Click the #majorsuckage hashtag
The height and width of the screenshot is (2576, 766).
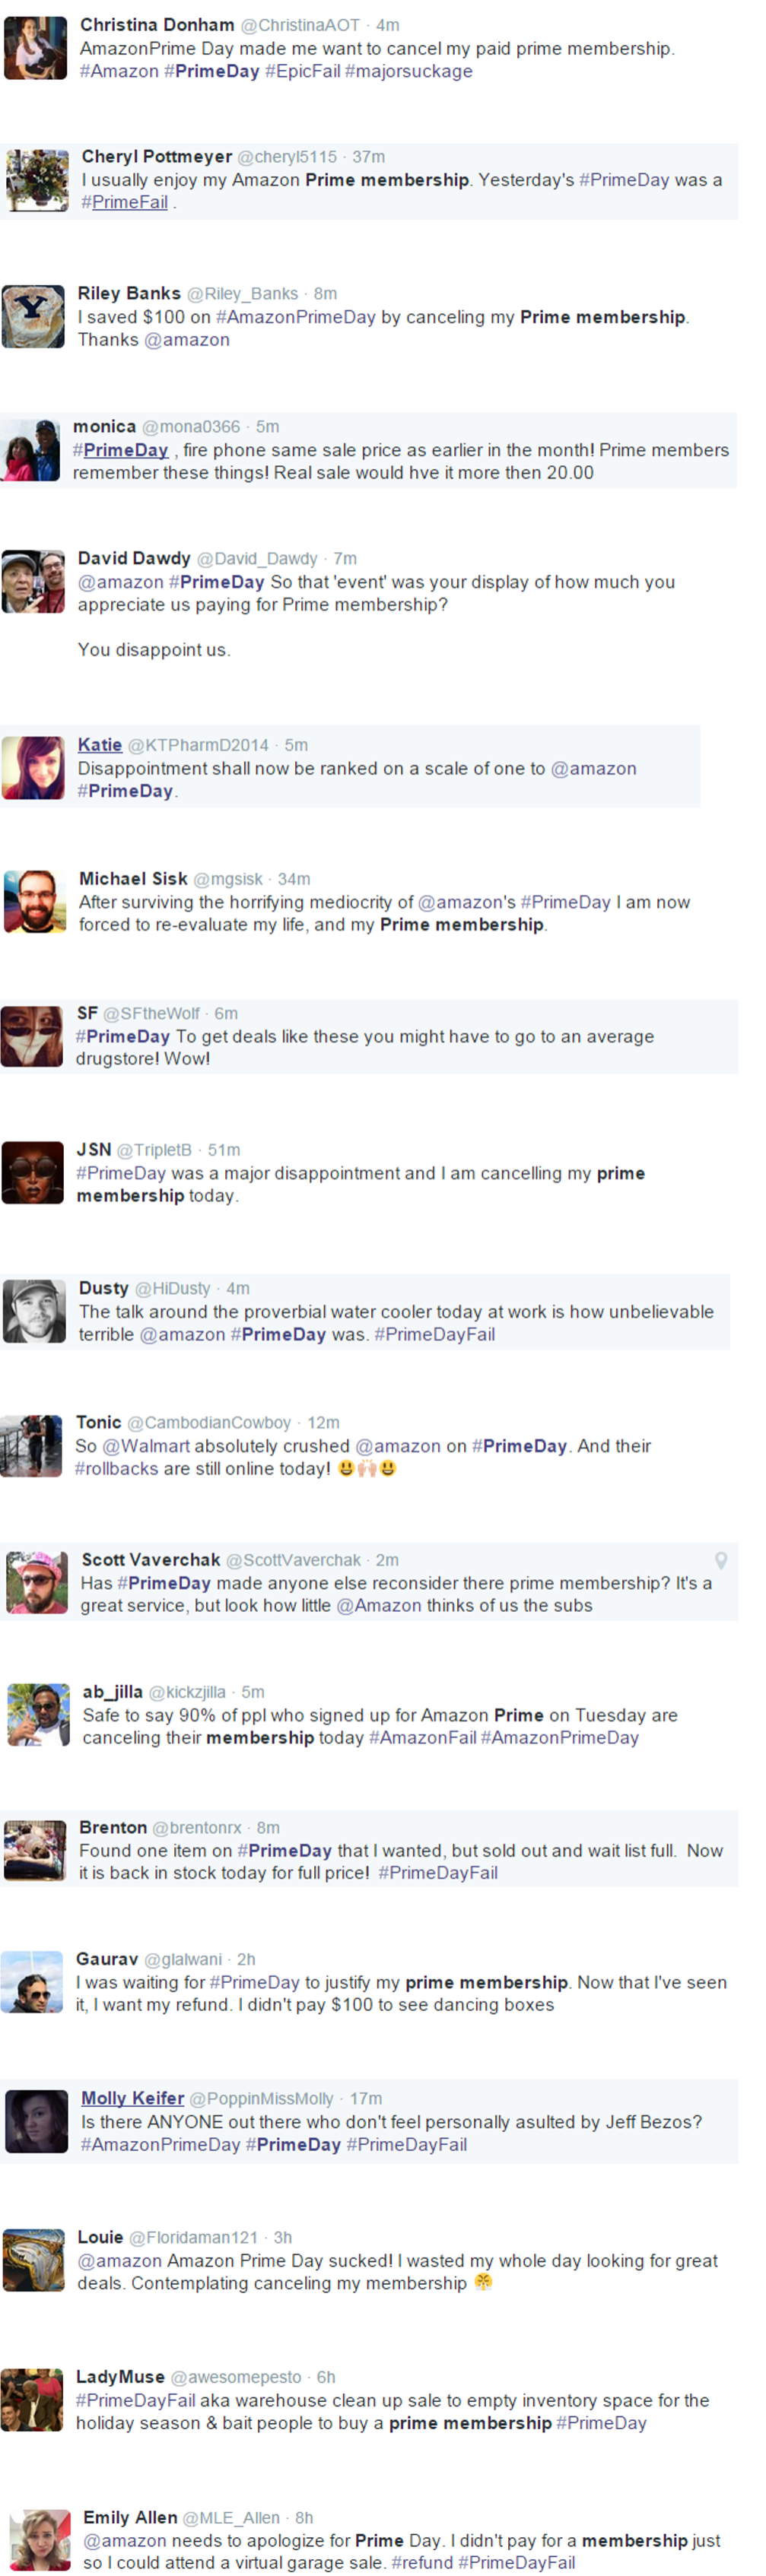(x=409, y=72)
